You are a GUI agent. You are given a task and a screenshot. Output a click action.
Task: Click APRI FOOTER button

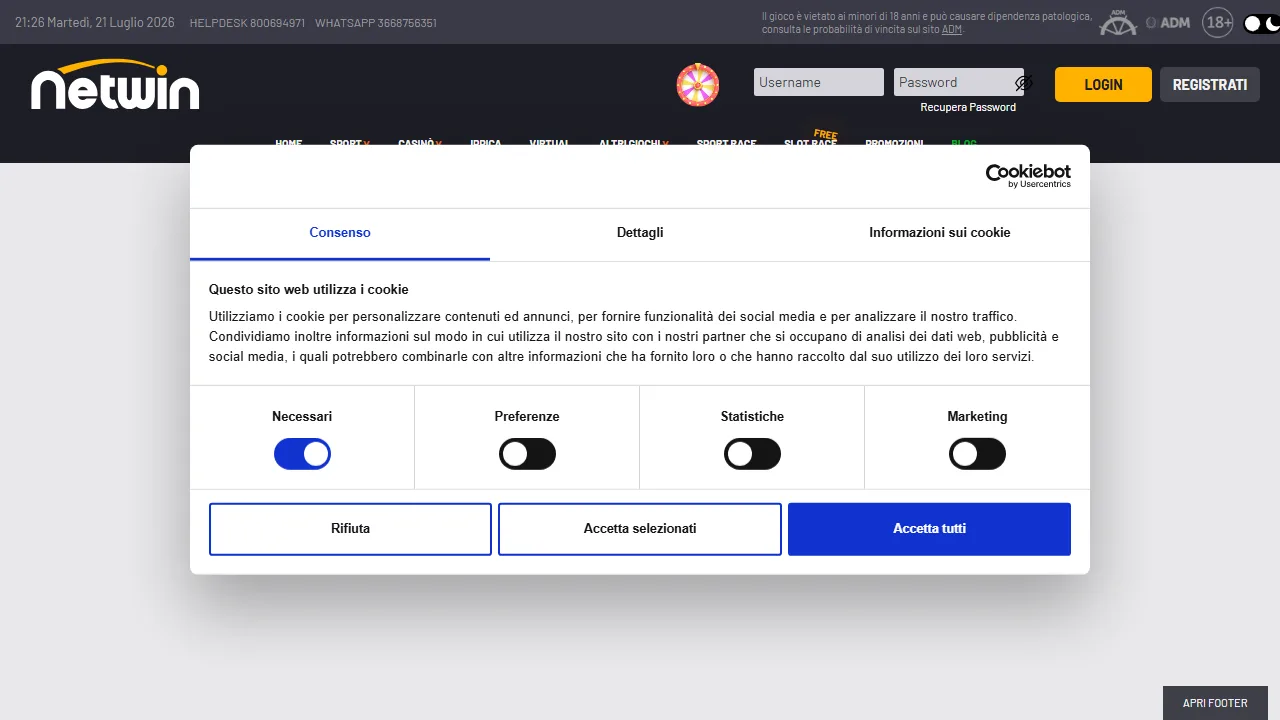[x=1215, y=703]
